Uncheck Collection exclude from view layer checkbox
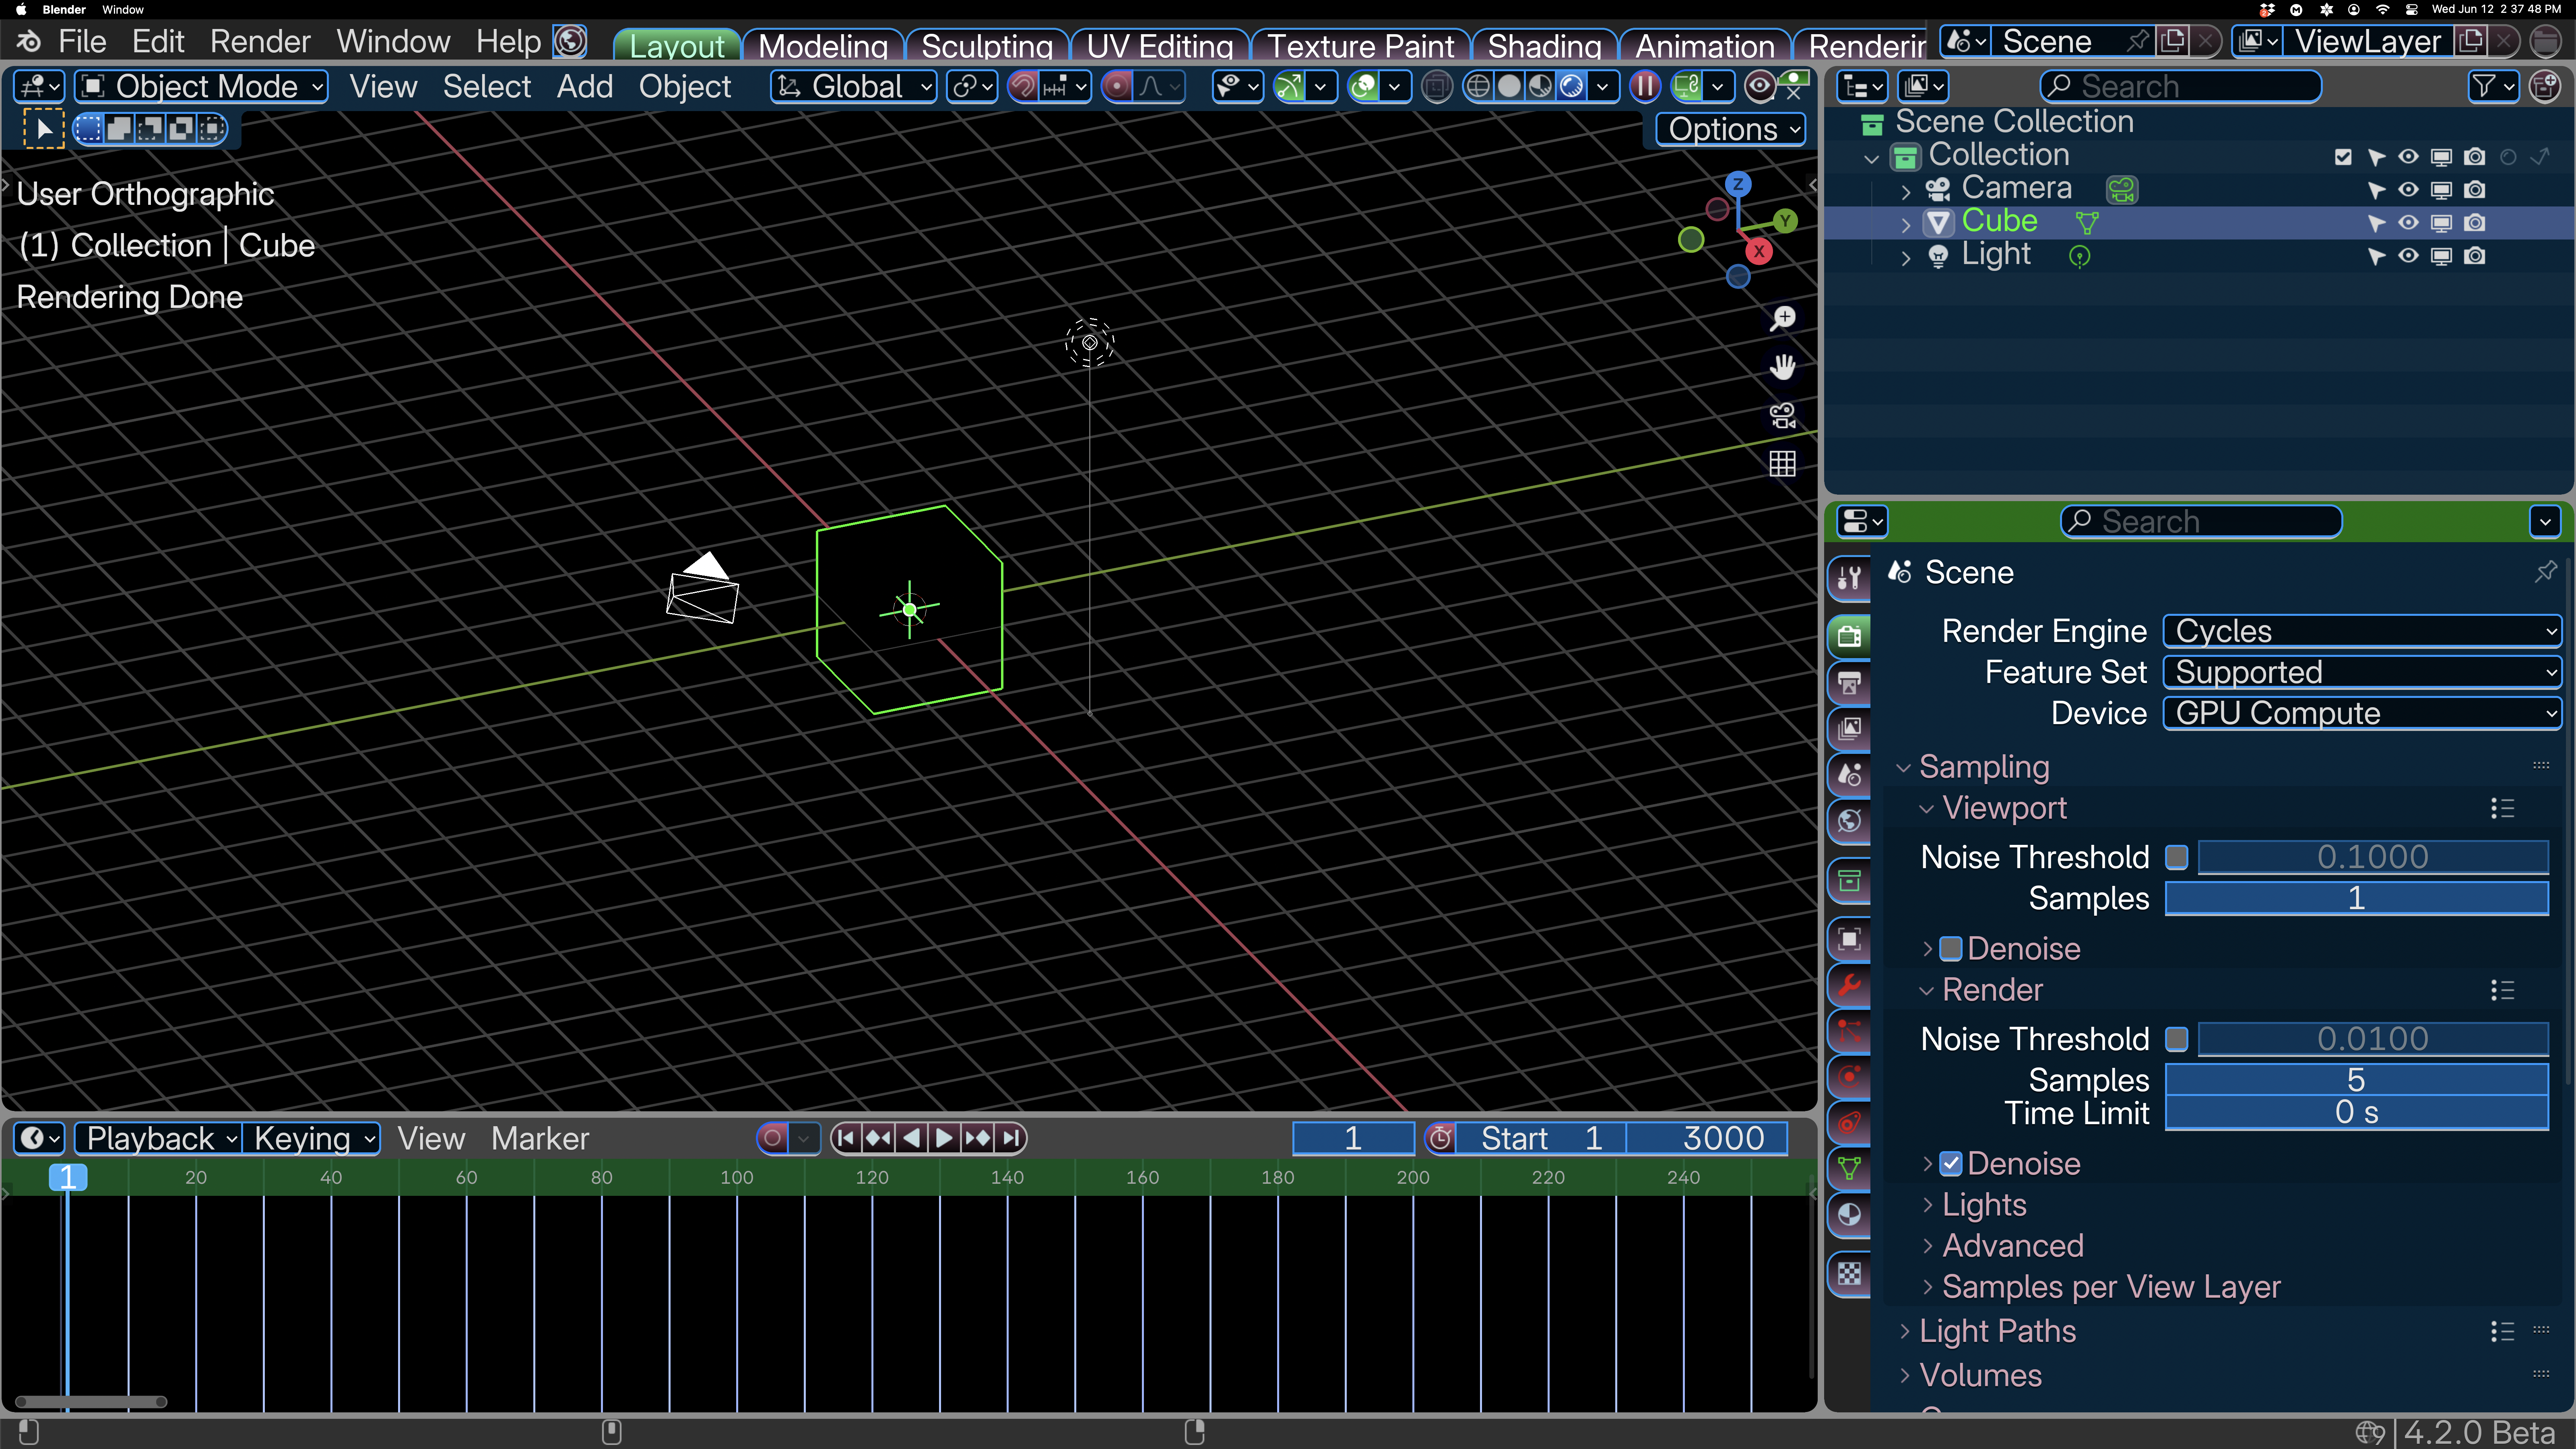This screenshot has height=1449, width=2576. click(x=2343, y=156)
